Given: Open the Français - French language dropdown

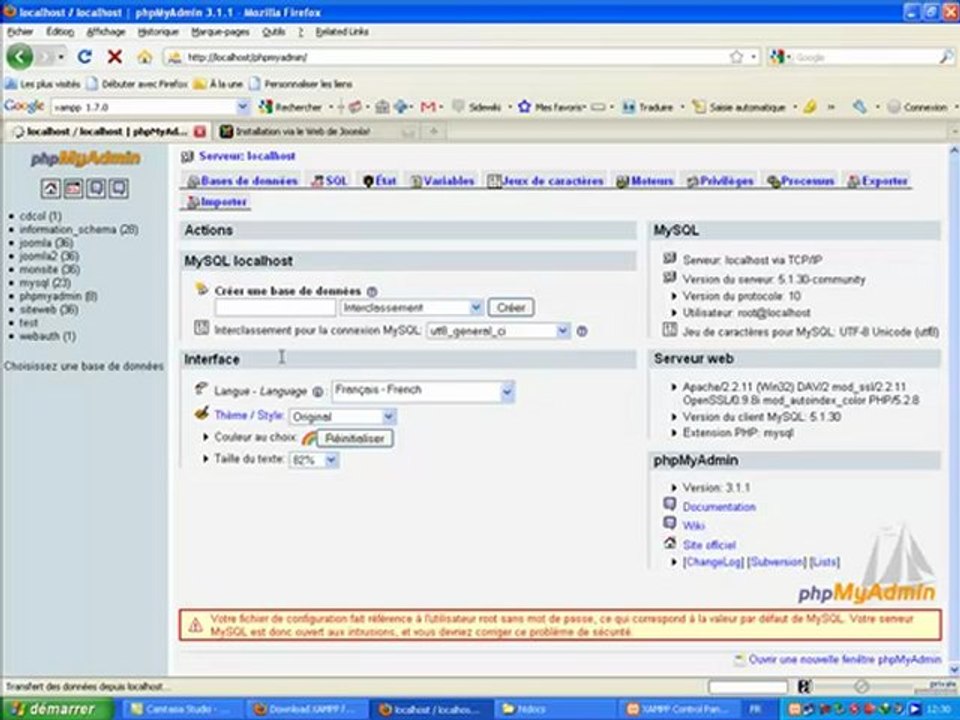Looking at the screenshot, I should click(423, 391).
